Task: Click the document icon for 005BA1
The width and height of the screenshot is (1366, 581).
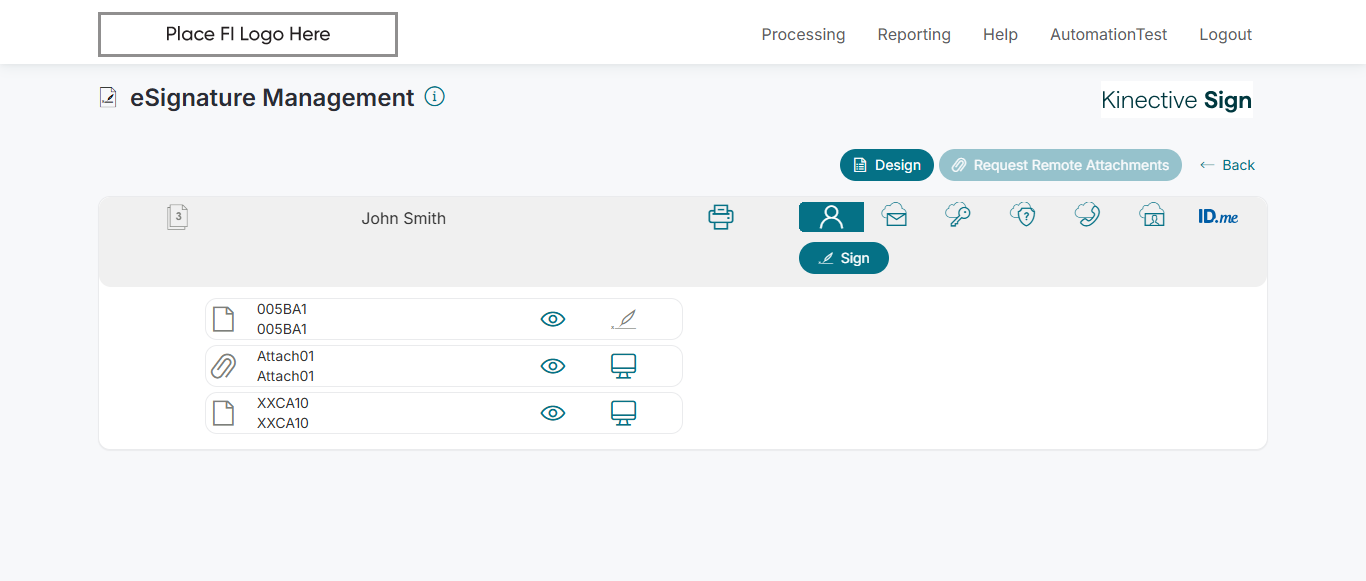Action: [x=224, y=319]
